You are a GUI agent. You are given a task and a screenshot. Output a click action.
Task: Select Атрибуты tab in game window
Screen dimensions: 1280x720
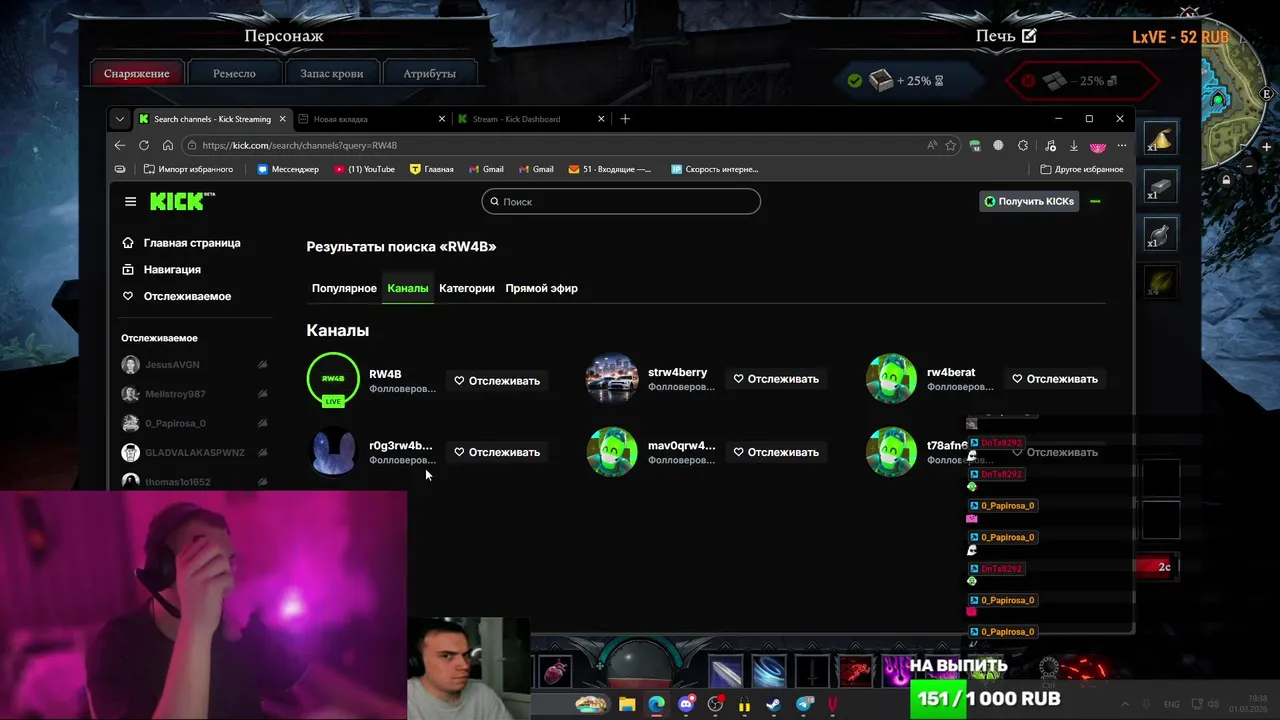coord(429,73)
